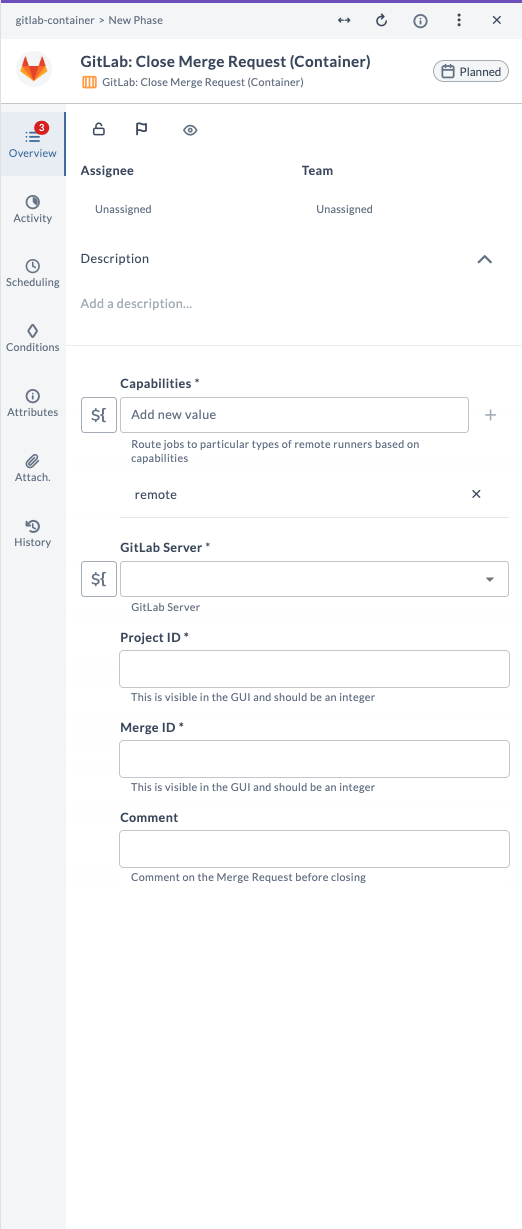Open the GitLab Server dropdown
Viewport: 522px width, 1229px height.
(x=314, y=579)
